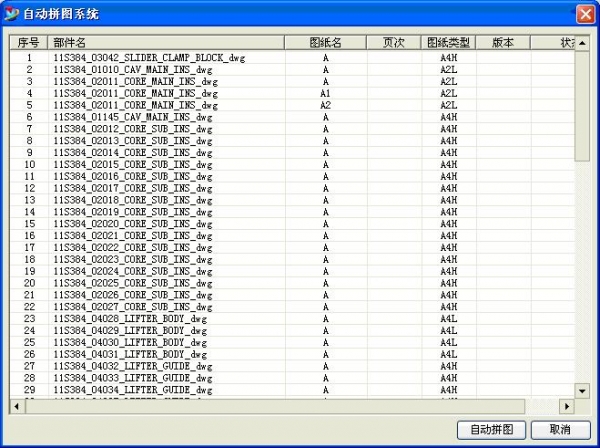The height and width of the screenshot is (448, 600).
Task: Click the 自动拼图 button
Action: click(491, 429)
